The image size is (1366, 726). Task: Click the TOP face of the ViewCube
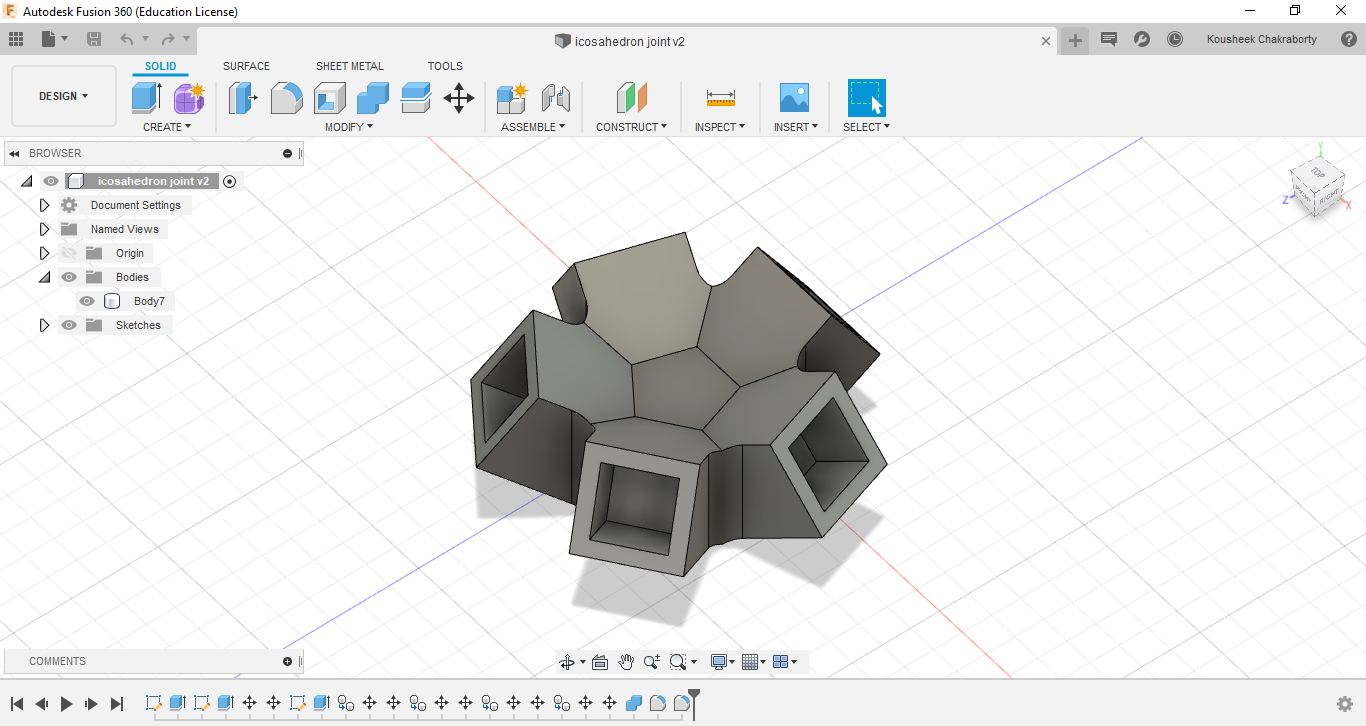click(1317, 174)
